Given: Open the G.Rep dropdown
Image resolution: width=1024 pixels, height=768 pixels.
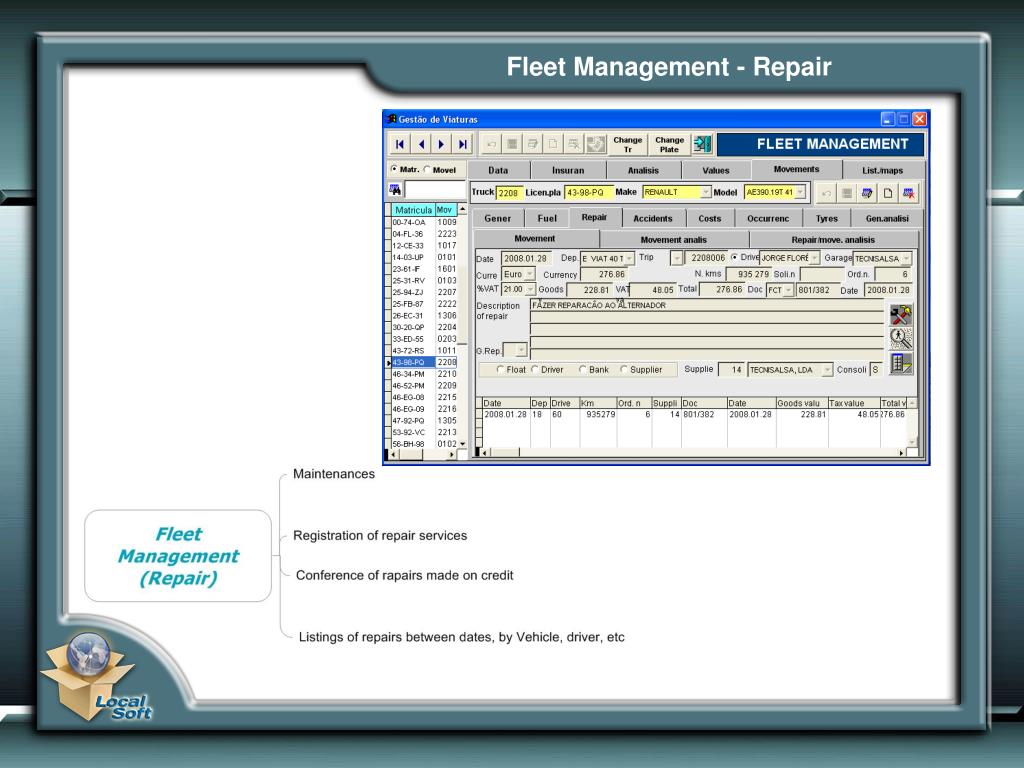Looking at the screenshot, I should click(520, 351).
